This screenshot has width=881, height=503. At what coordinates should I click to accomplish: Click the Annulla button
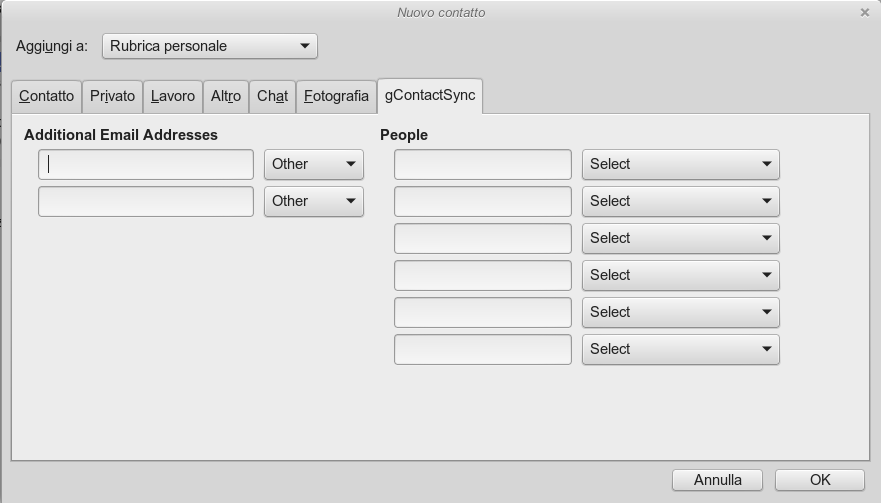pyautogui.click(x=717, y=480)
